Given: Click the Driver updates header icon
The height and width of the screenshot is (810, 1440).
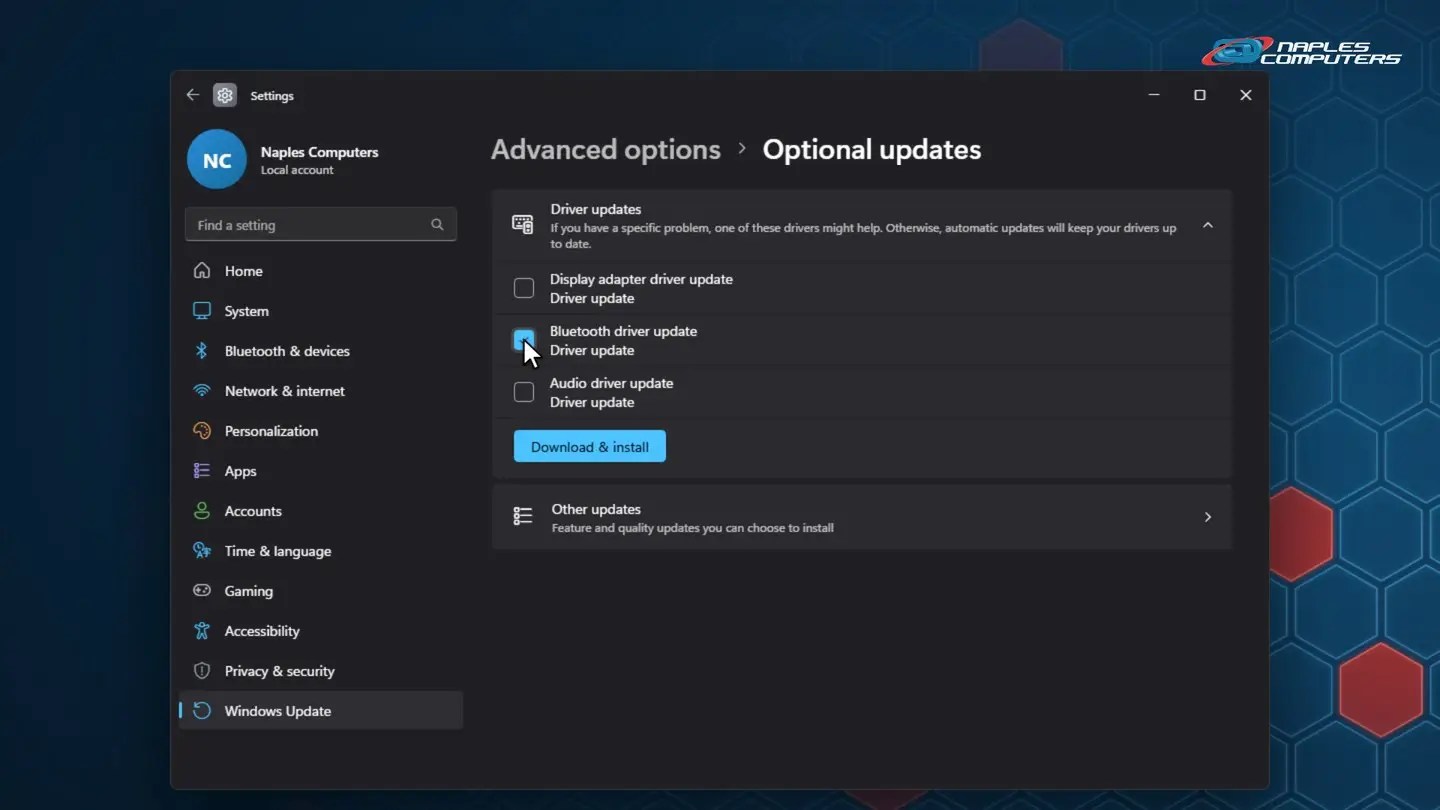Looking at the screenshot, I should (x=522, y=224).
